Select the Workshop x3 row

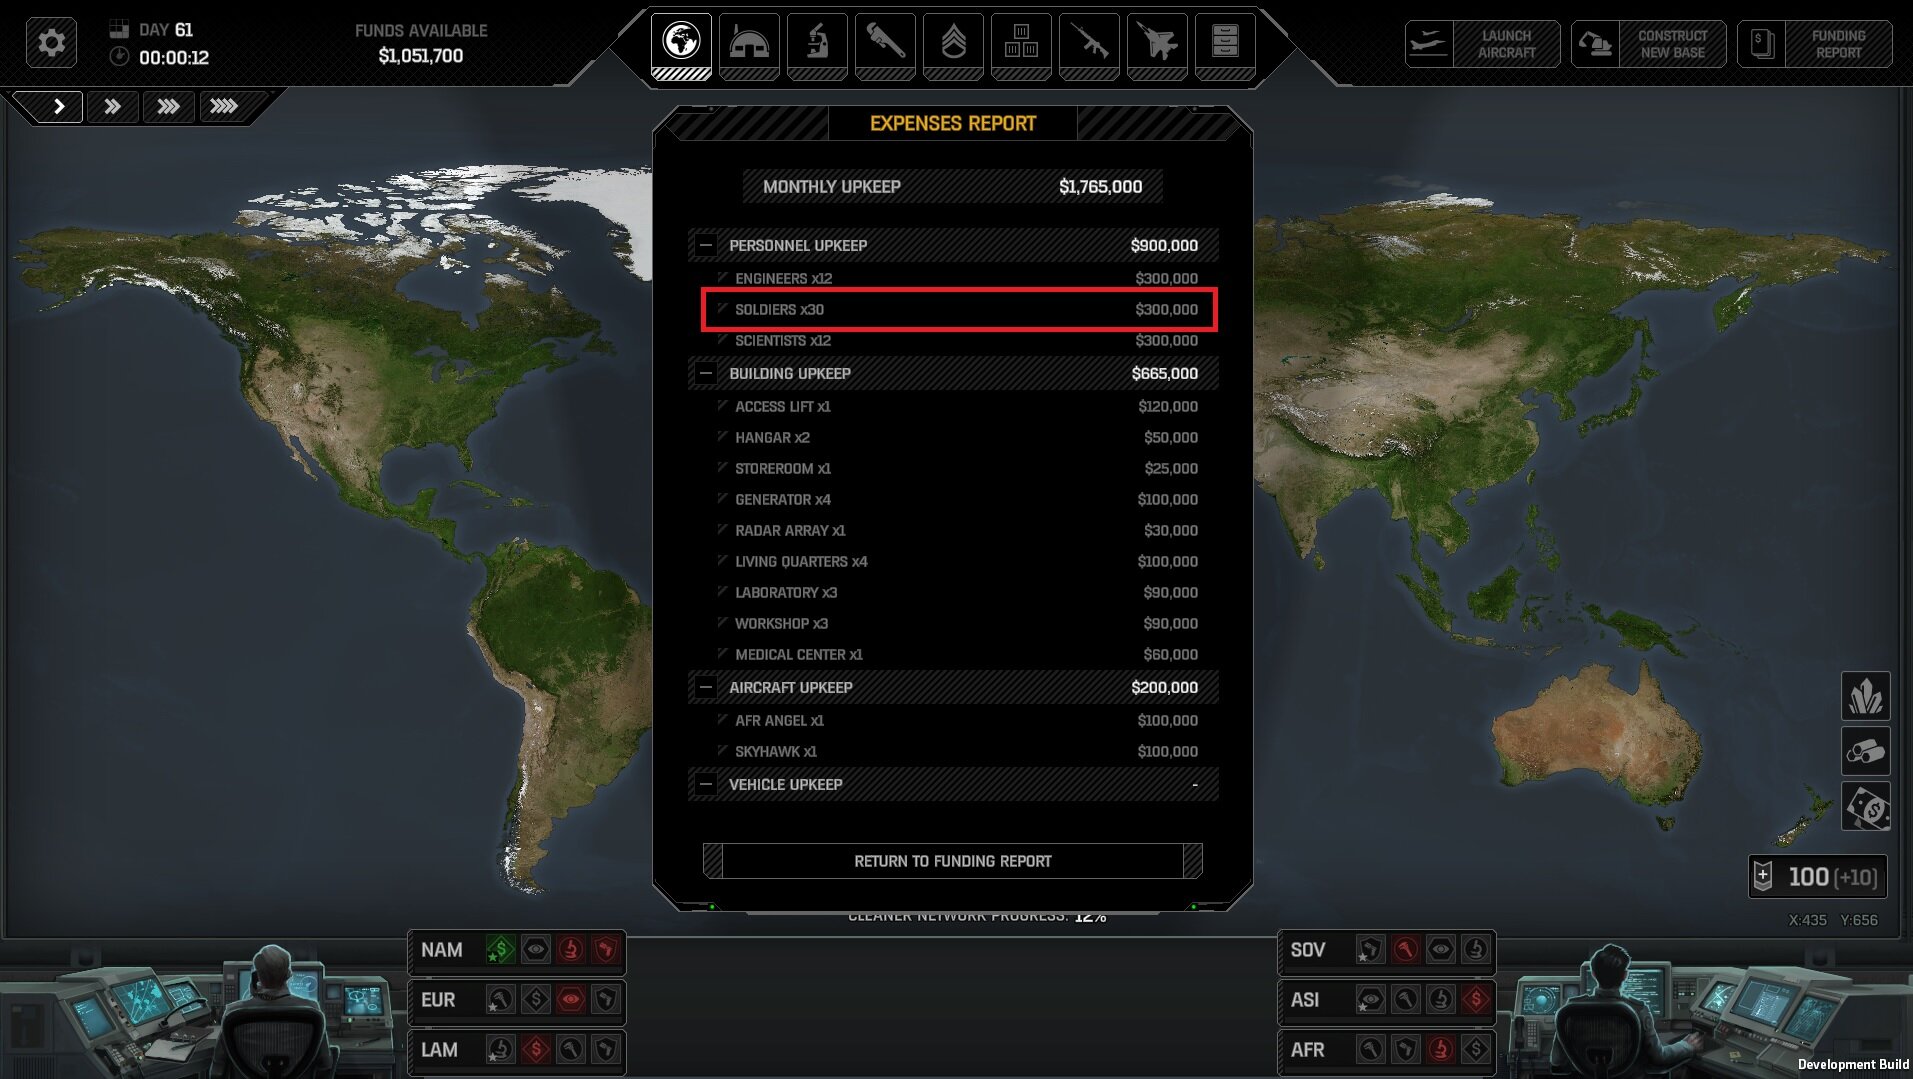point(958,623)
